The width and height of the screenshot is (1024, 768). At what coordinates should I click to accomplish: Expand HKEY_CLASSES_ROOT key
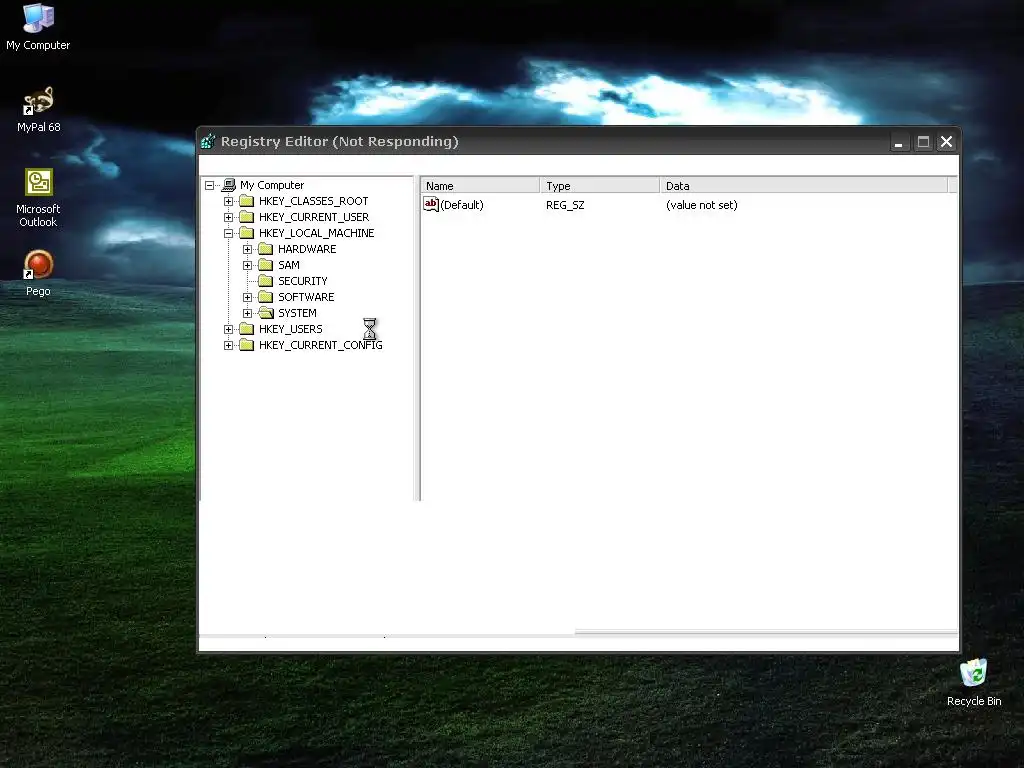click(228, 201)
